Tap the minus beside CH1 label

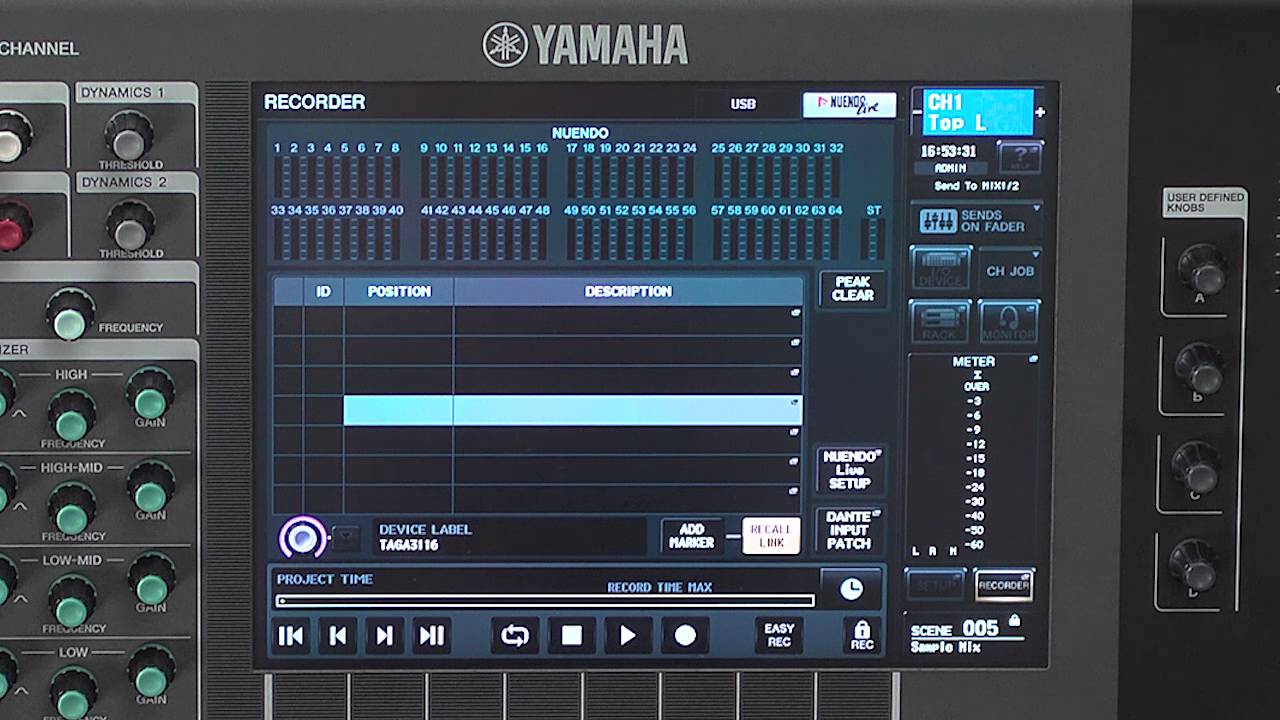pos(917,113)
